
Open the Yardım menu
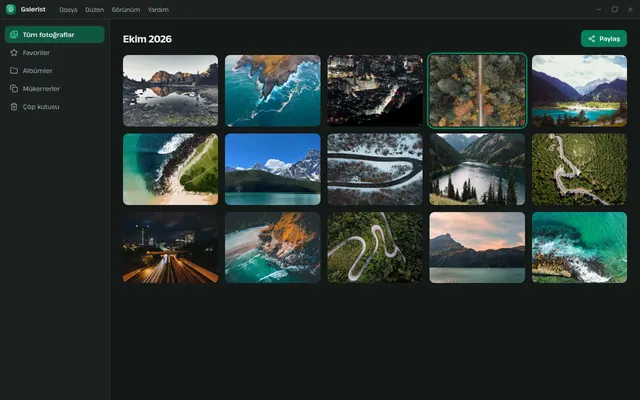click(158, 9)
